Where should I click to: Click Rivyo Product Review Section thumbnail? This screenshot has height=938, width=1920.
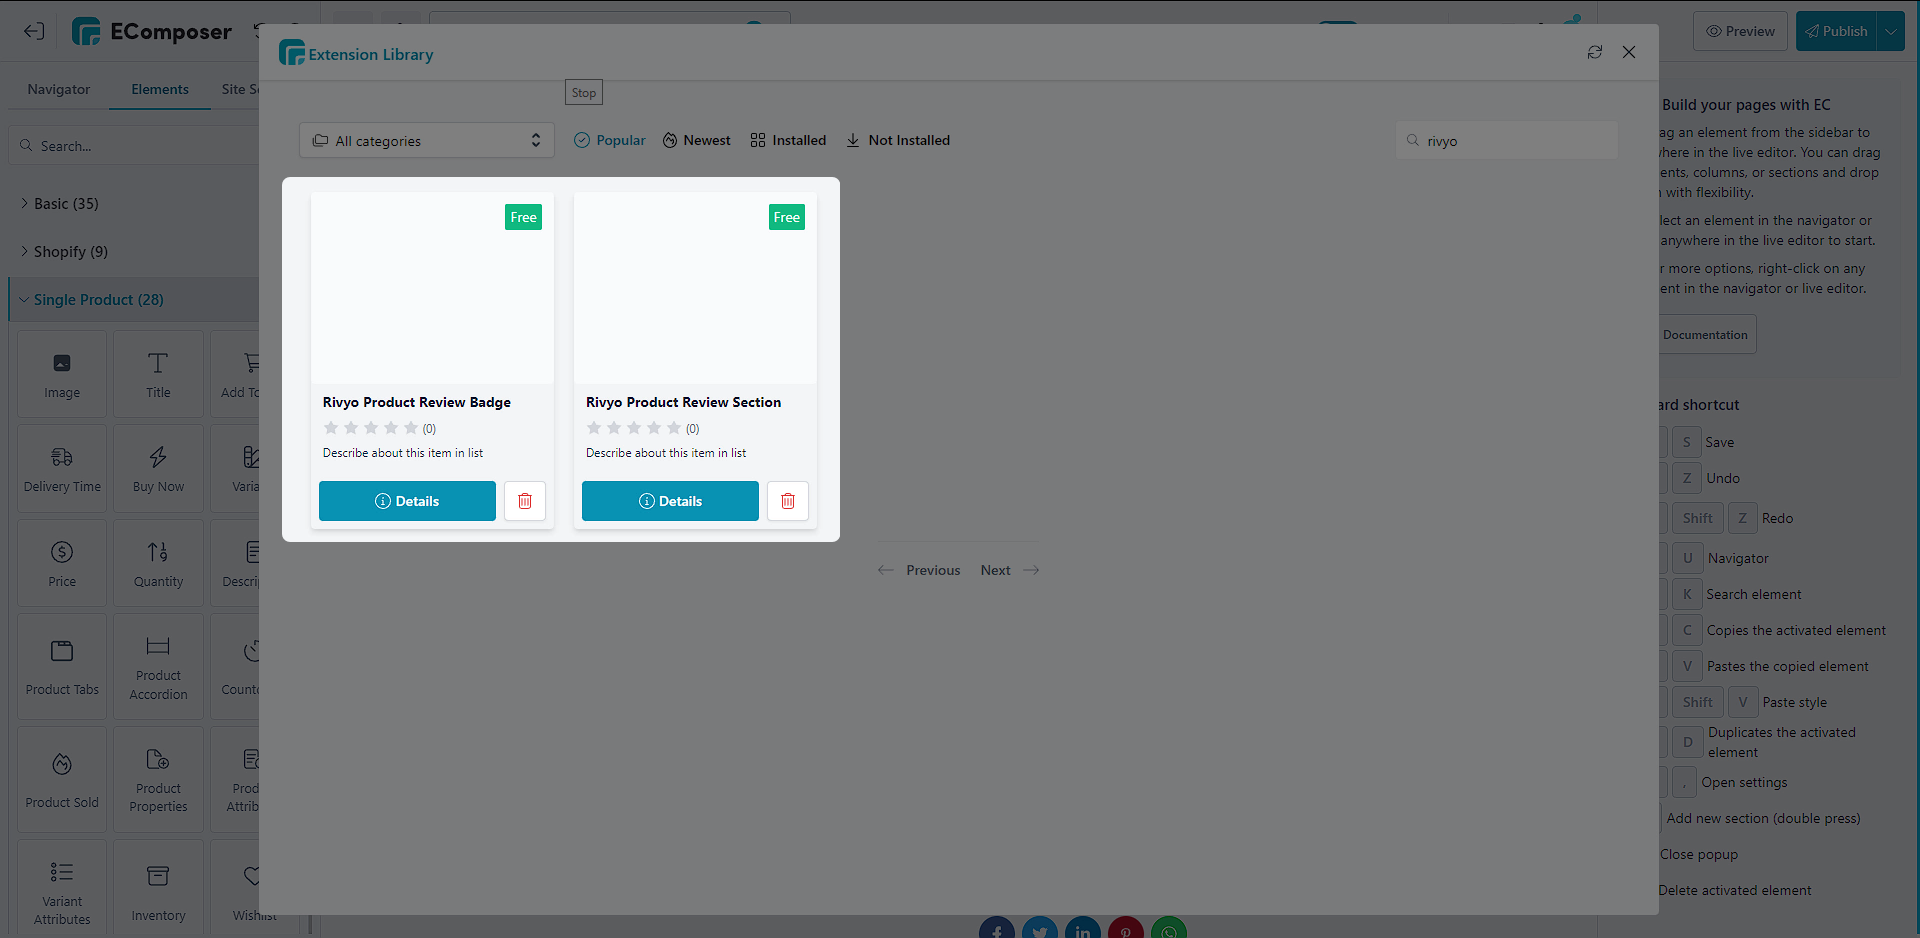[695, 288]
